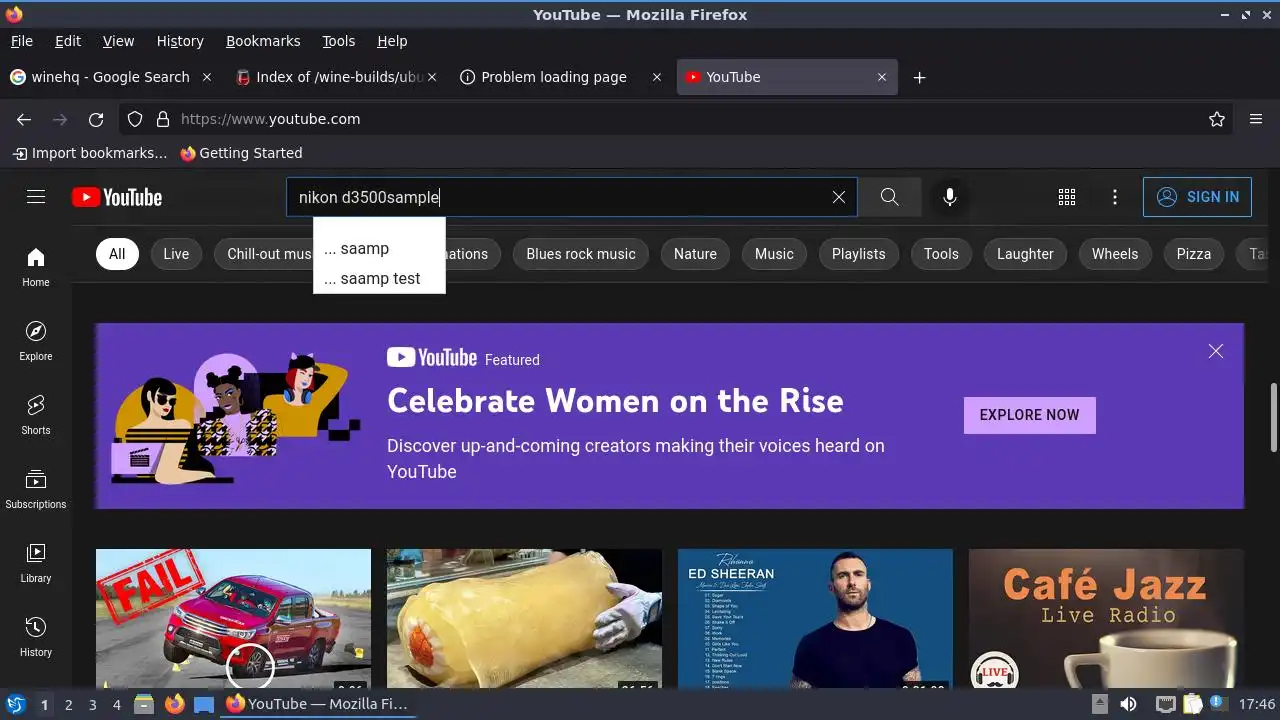The image size is (1280, 720).
Task: Open the Firefox application menu
Action: [x=1256, y=119]
